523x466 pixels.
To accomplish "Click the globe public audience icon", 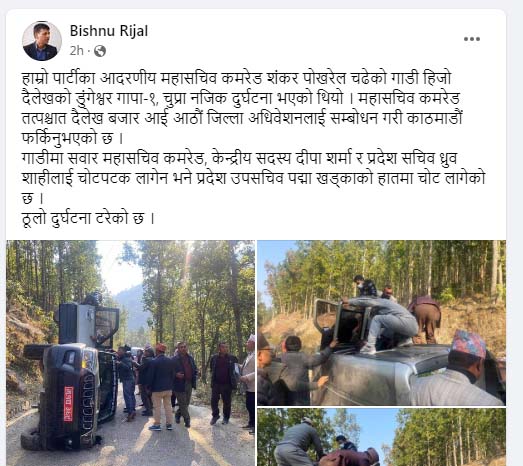I will point(100,51).
